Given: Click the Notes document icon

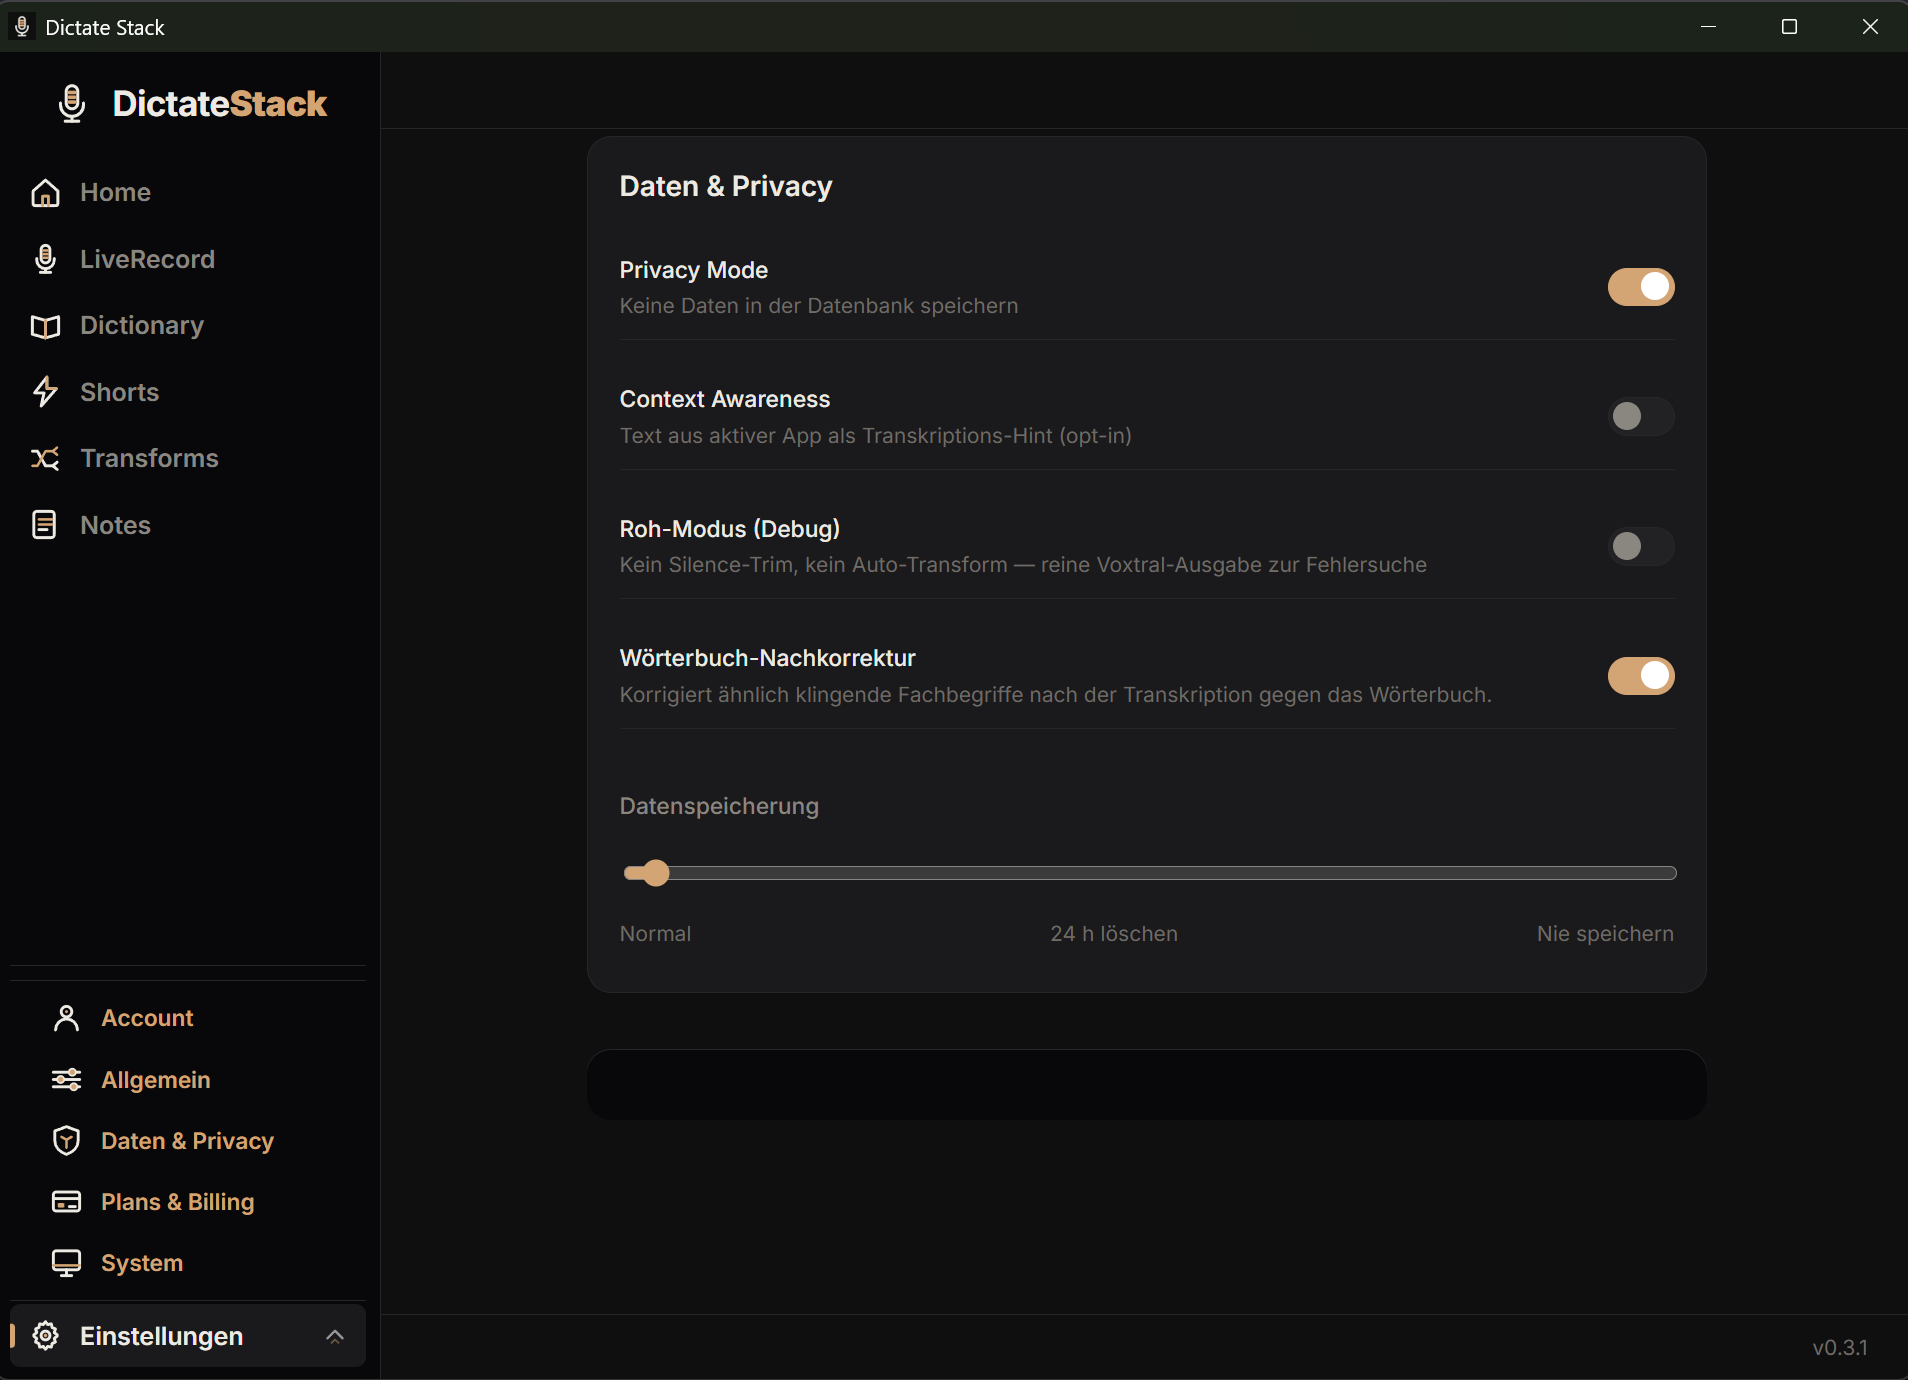Looking at the screenshot, I should 45,525.
